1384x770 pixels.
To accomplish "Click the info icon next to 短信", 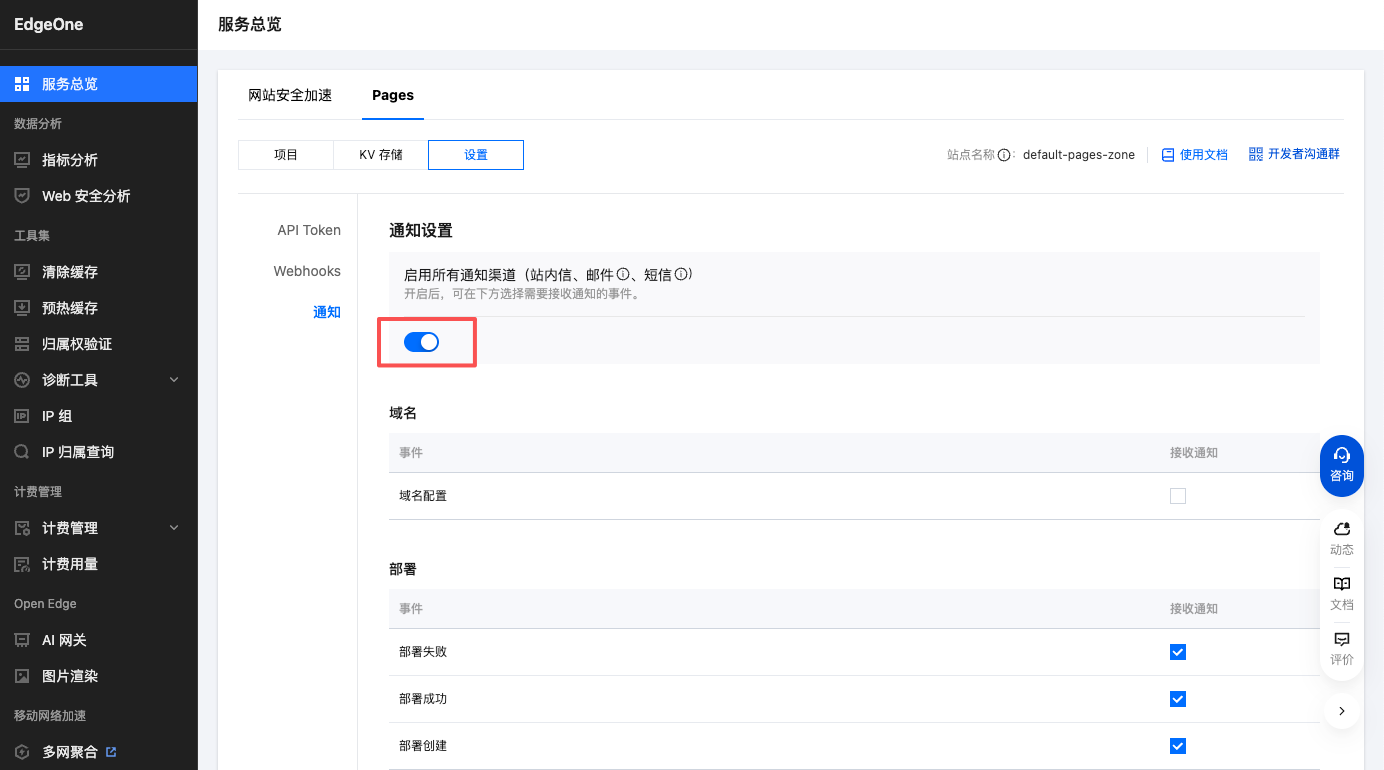I will [x=680, y=274].
